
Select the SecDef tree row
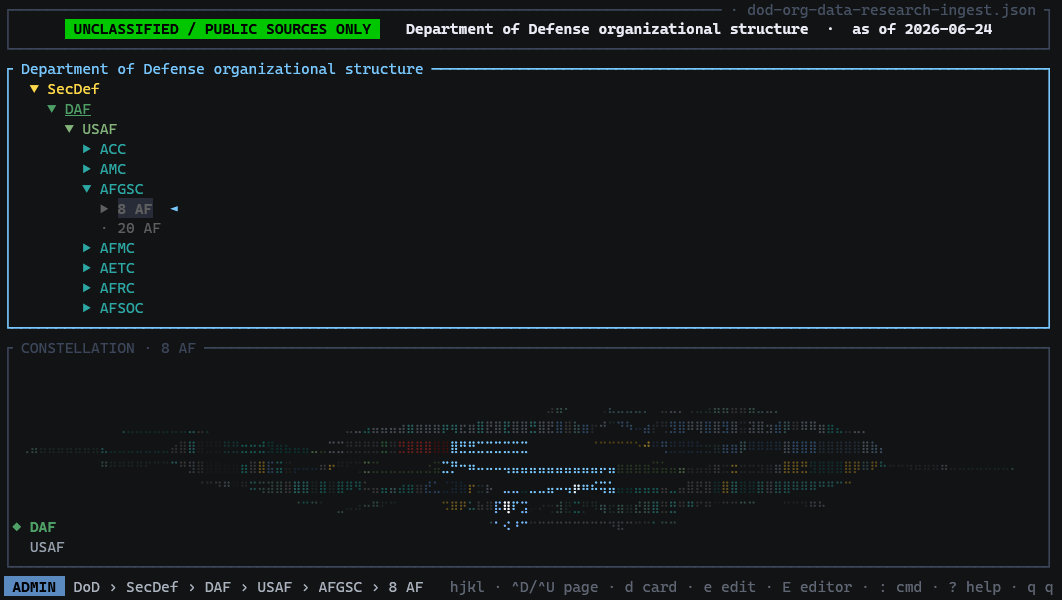(x=73, y=89)
